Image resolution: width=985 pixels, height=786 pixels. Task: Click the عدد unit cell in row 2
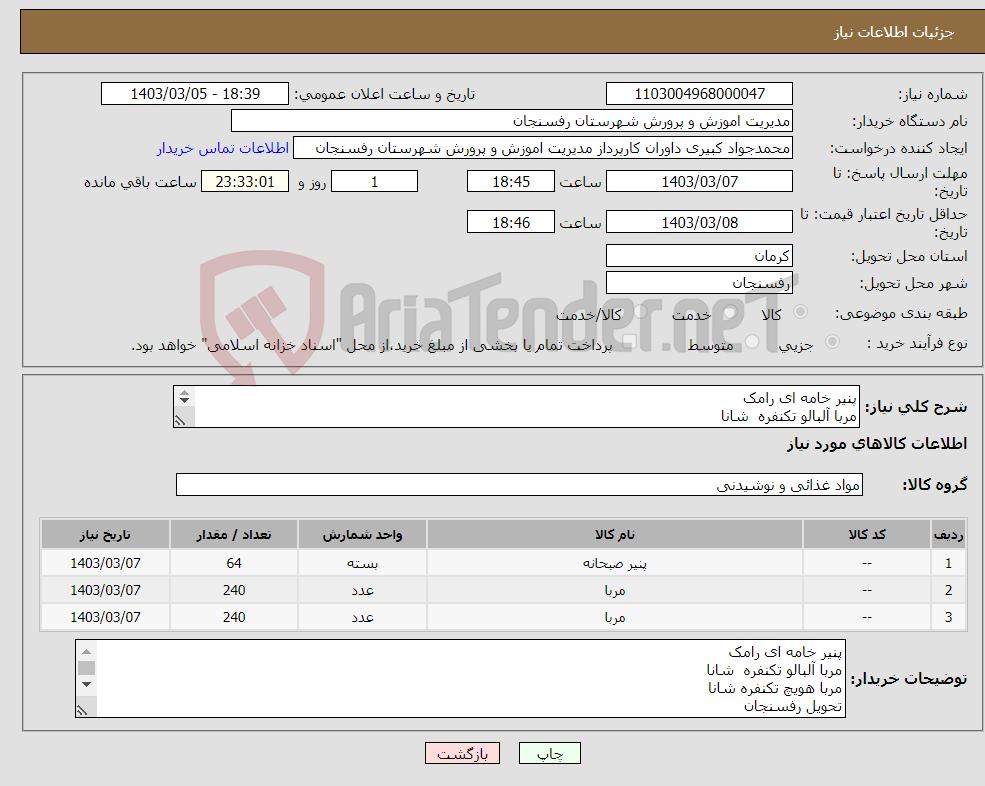coord(362,590)
